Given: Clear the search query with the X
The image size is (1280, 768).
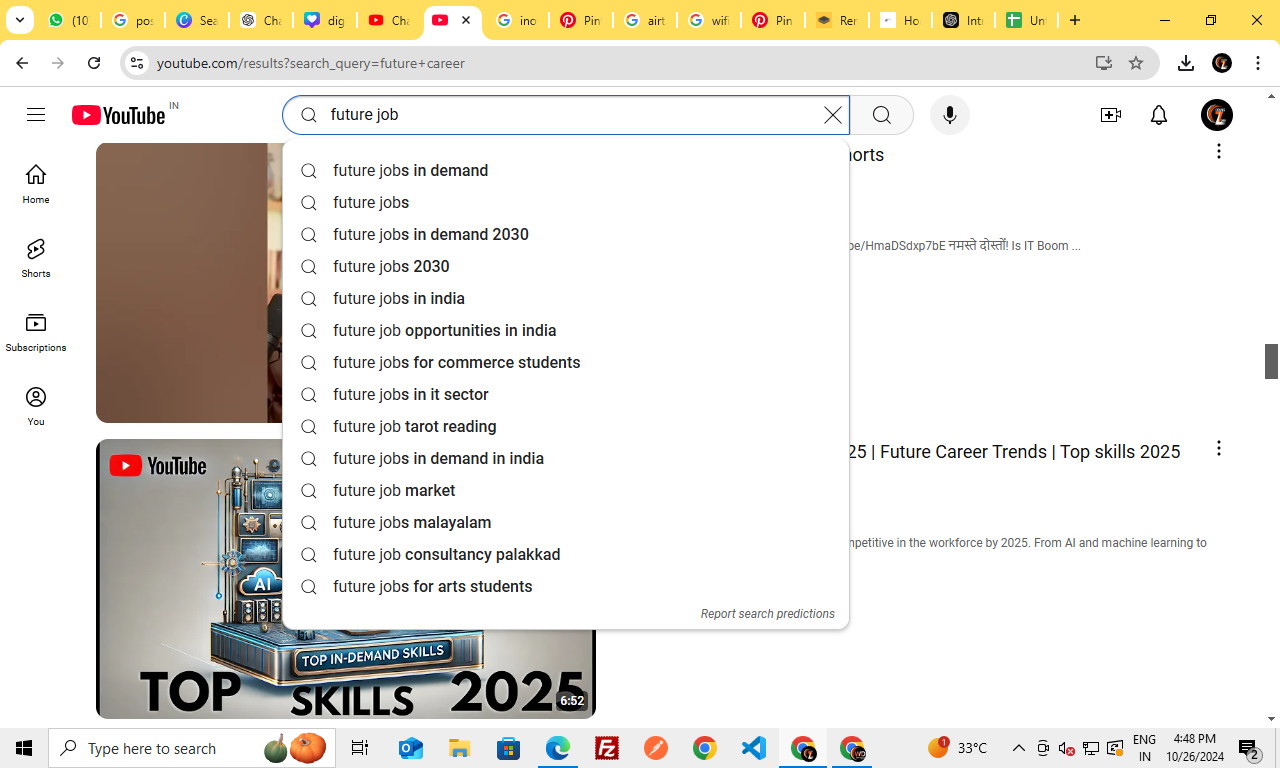Looking at the screenshot, I should point(832,115).
